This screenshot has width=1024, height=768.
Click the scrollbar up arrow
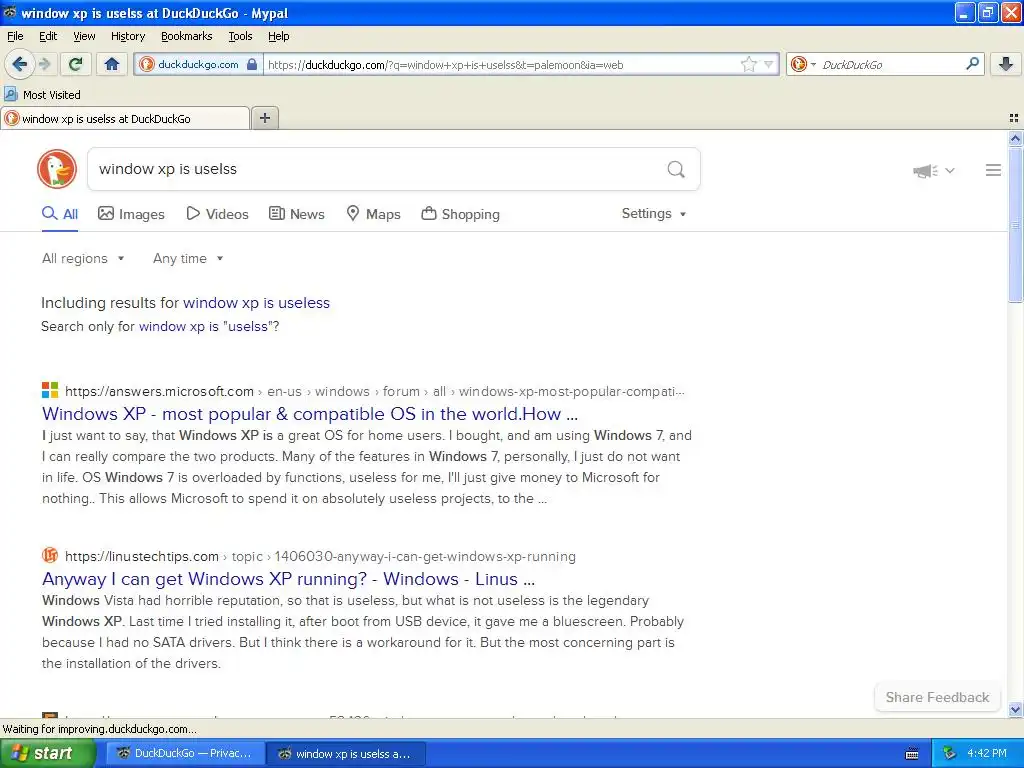click(x=1015, y=138)
